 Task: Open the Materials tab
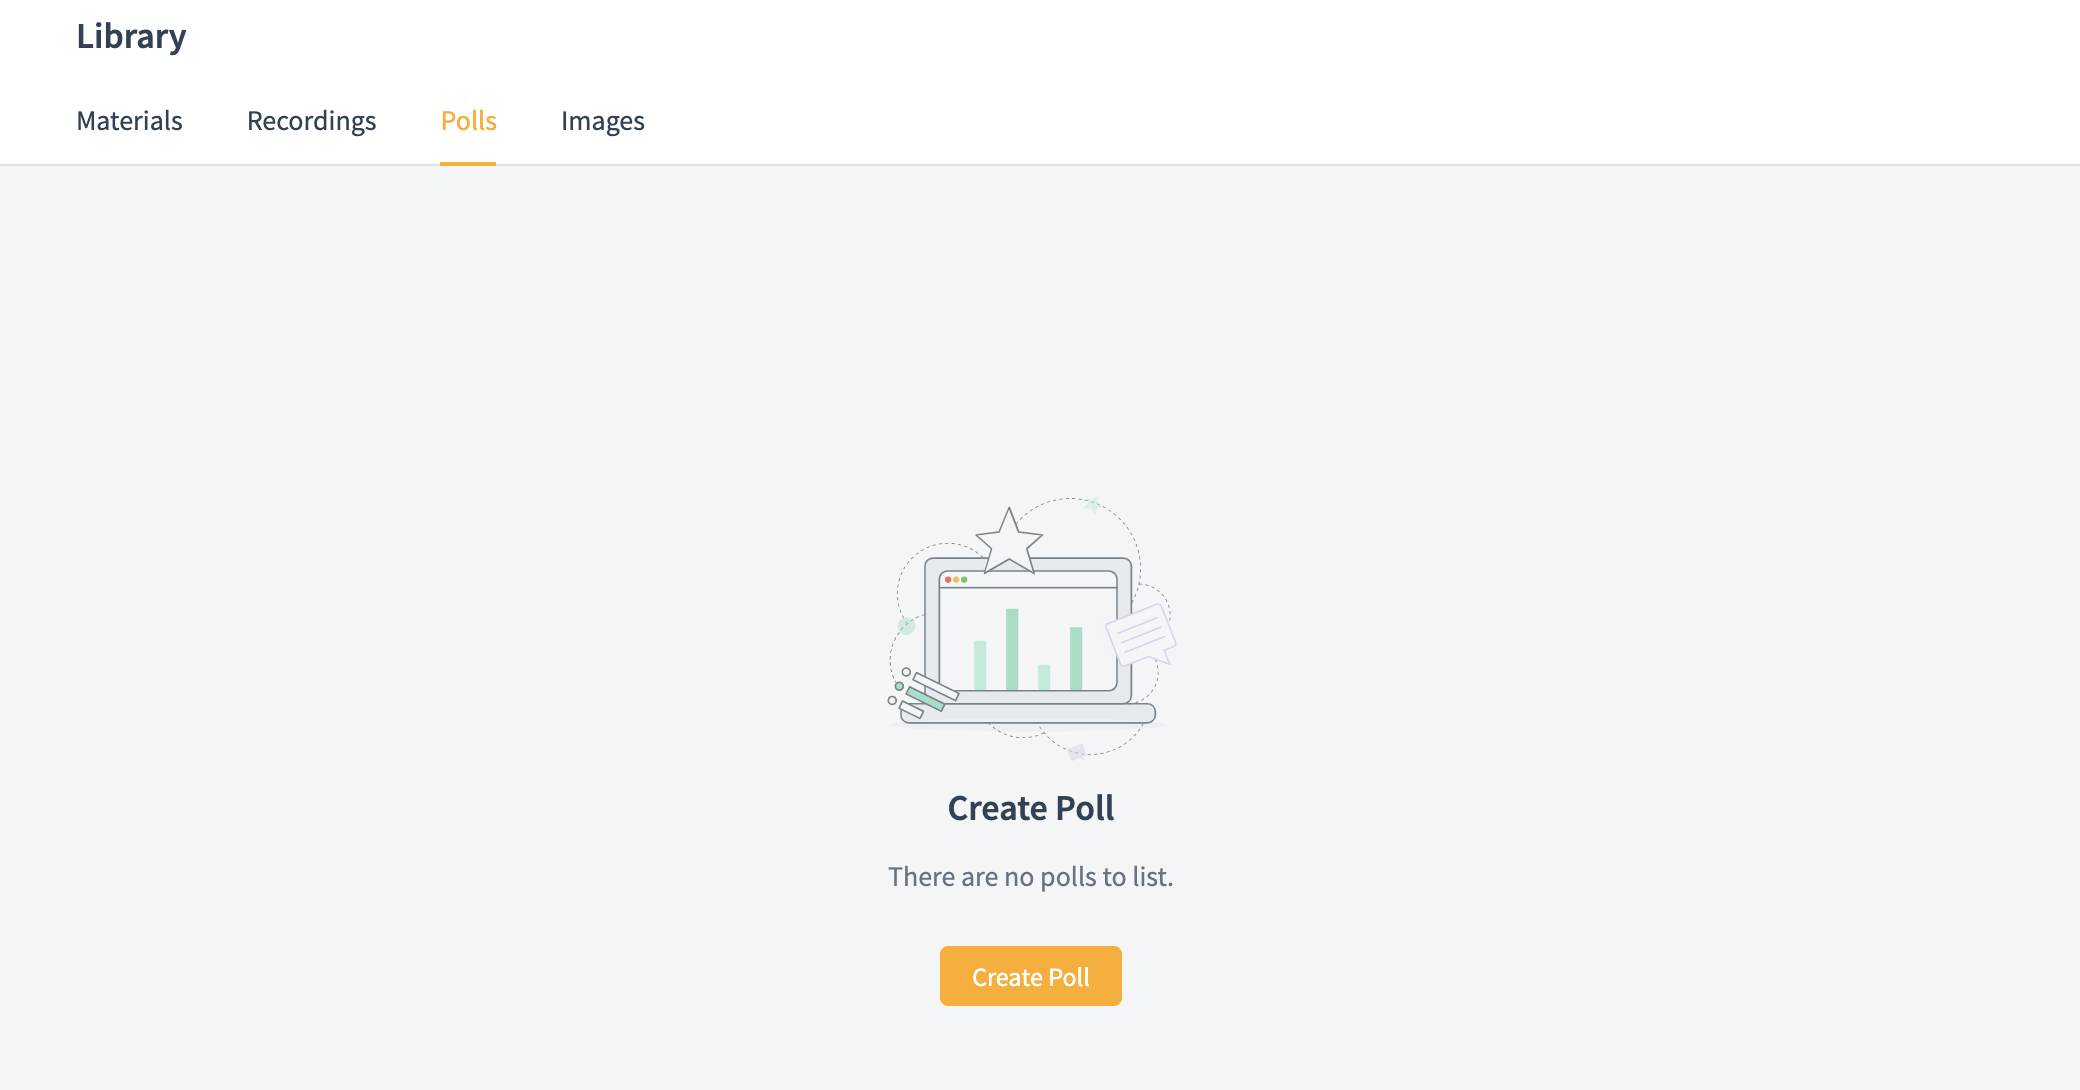pos(129,121)
